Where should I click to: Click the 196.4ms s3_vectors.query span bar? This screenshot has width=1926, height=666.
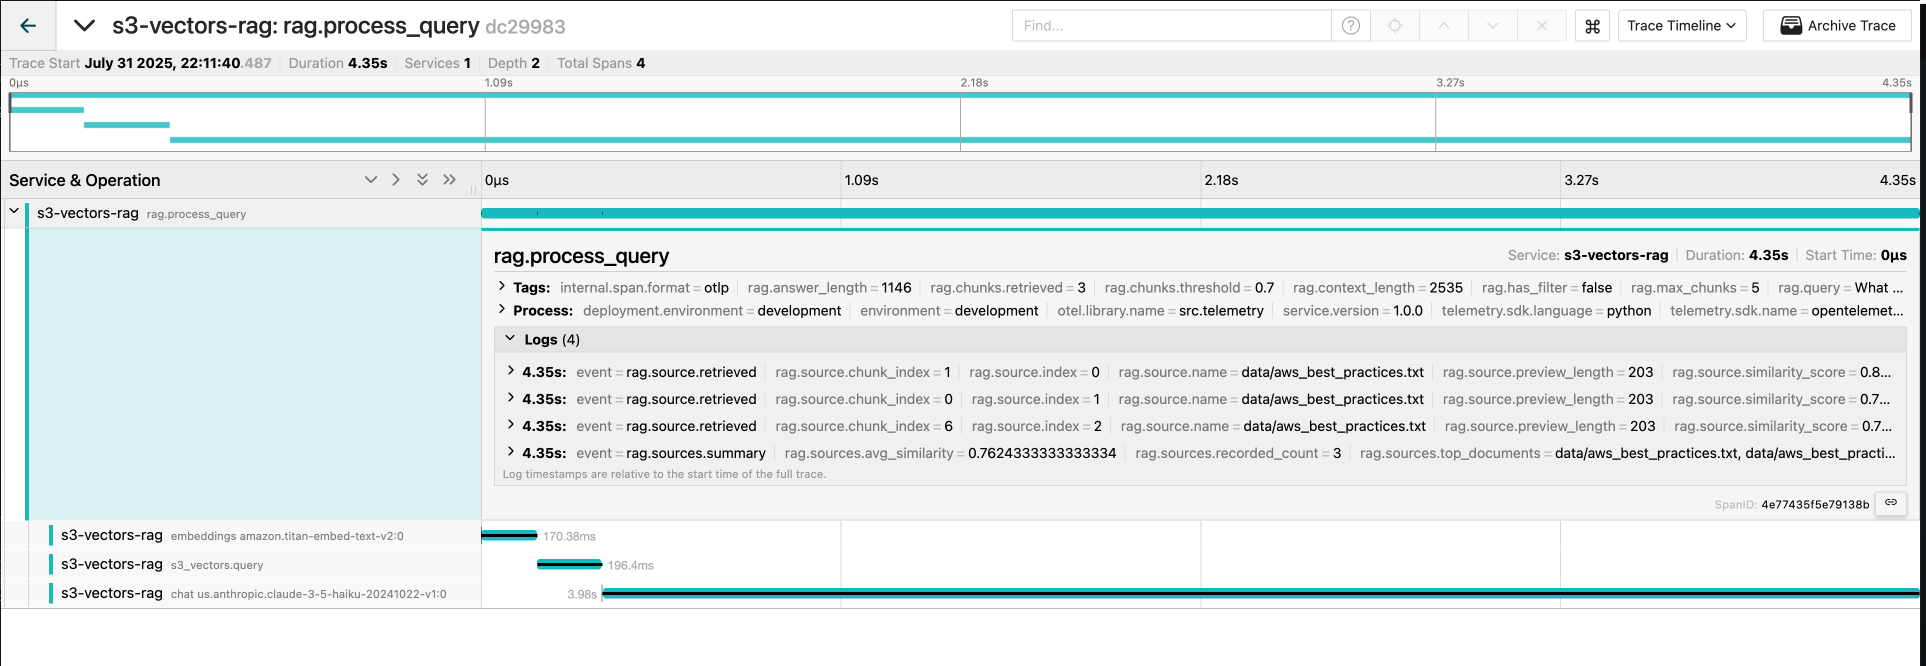click(x=569, y=565)
